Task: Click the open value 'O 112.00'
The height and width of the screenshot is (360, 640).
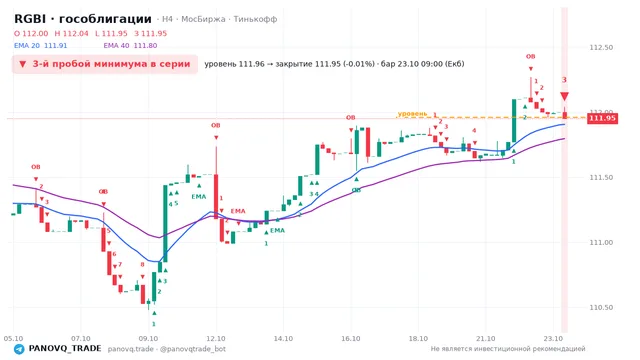Action: click(31, 33)
